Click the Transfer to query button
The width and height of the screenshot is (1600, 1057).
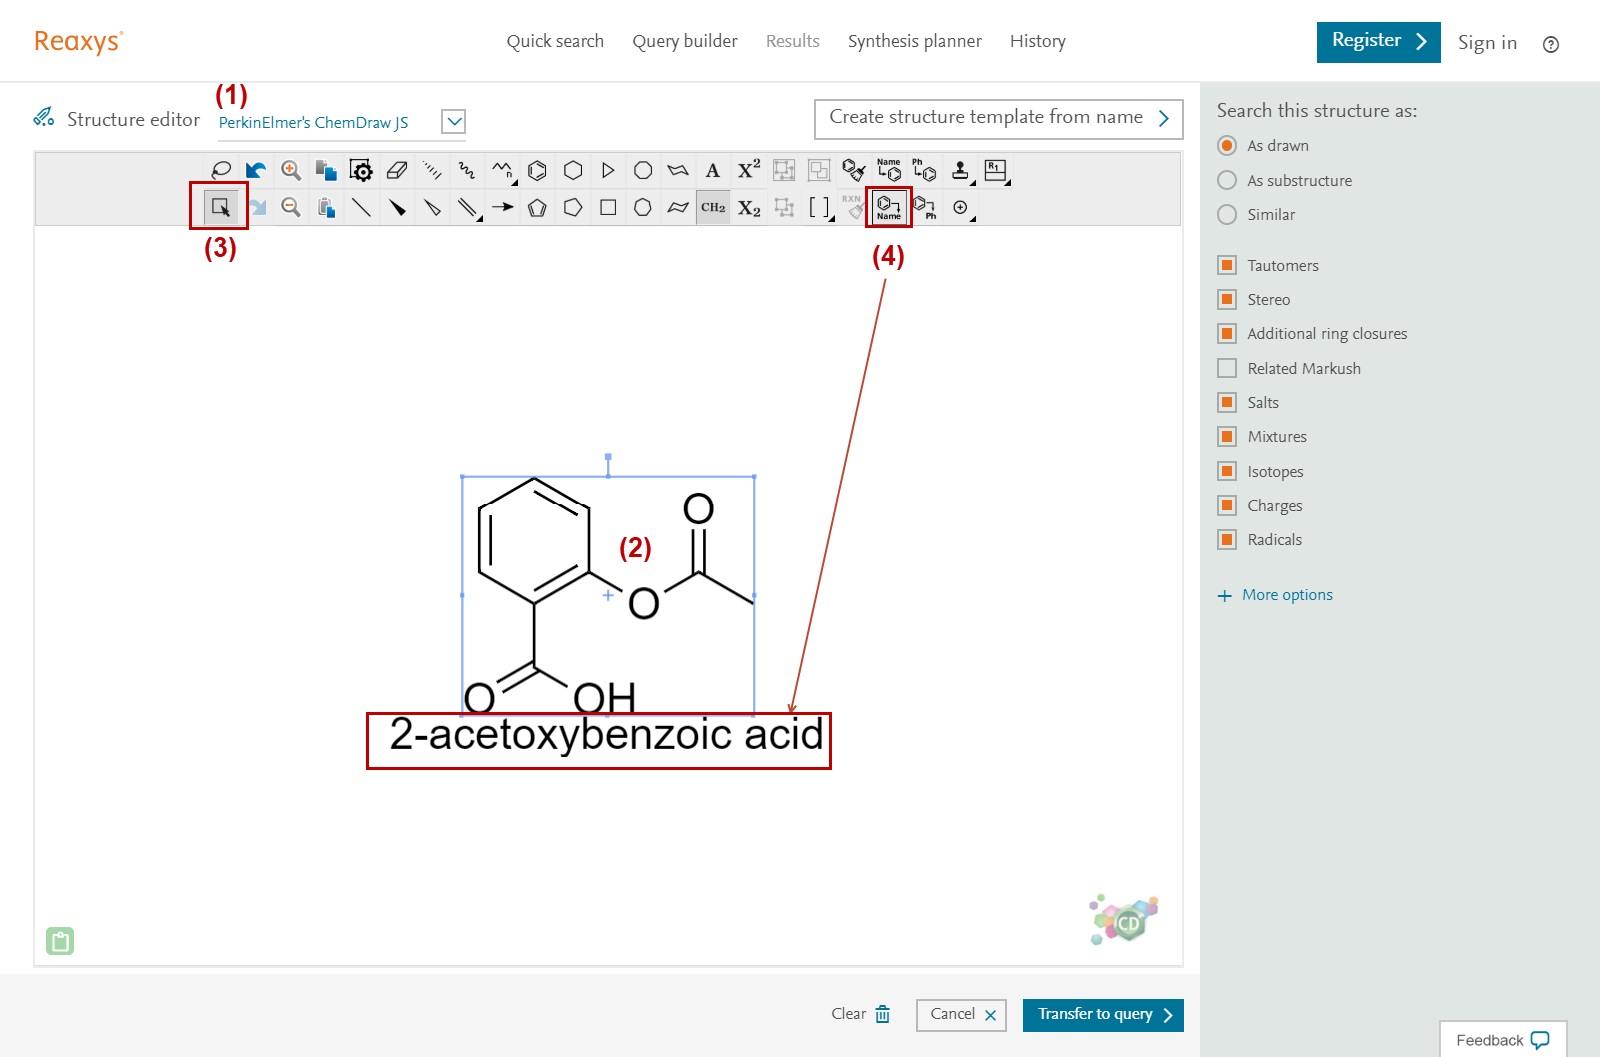point(1102,1014)
